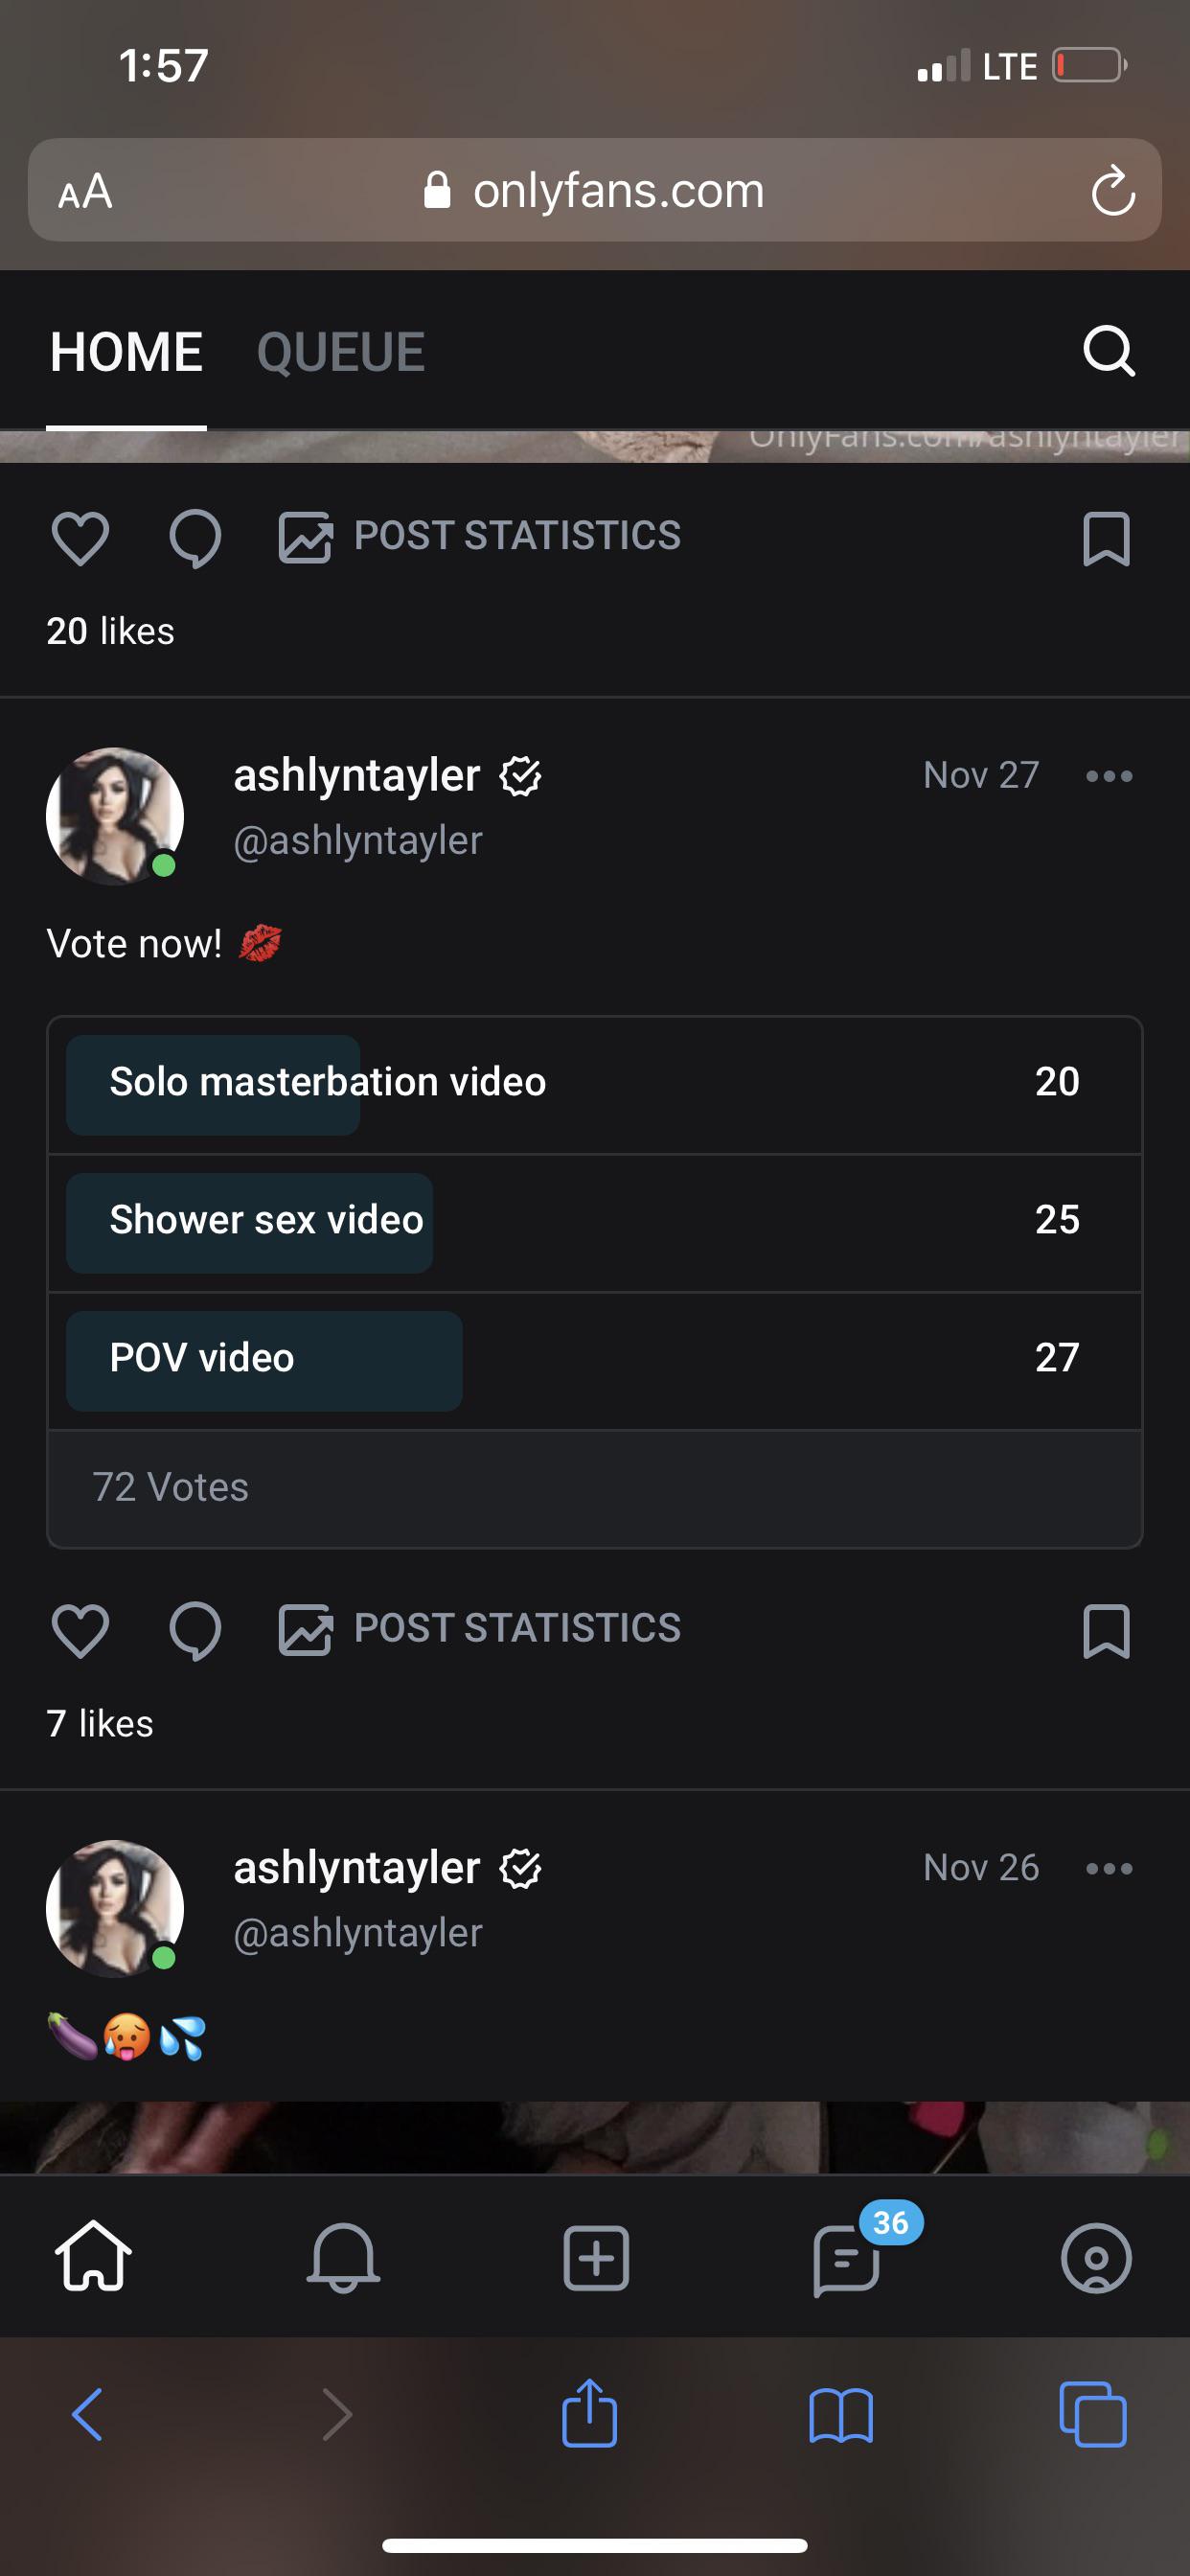
Task: Create a new post using the plus icon
Action: tap(595, 2262)
